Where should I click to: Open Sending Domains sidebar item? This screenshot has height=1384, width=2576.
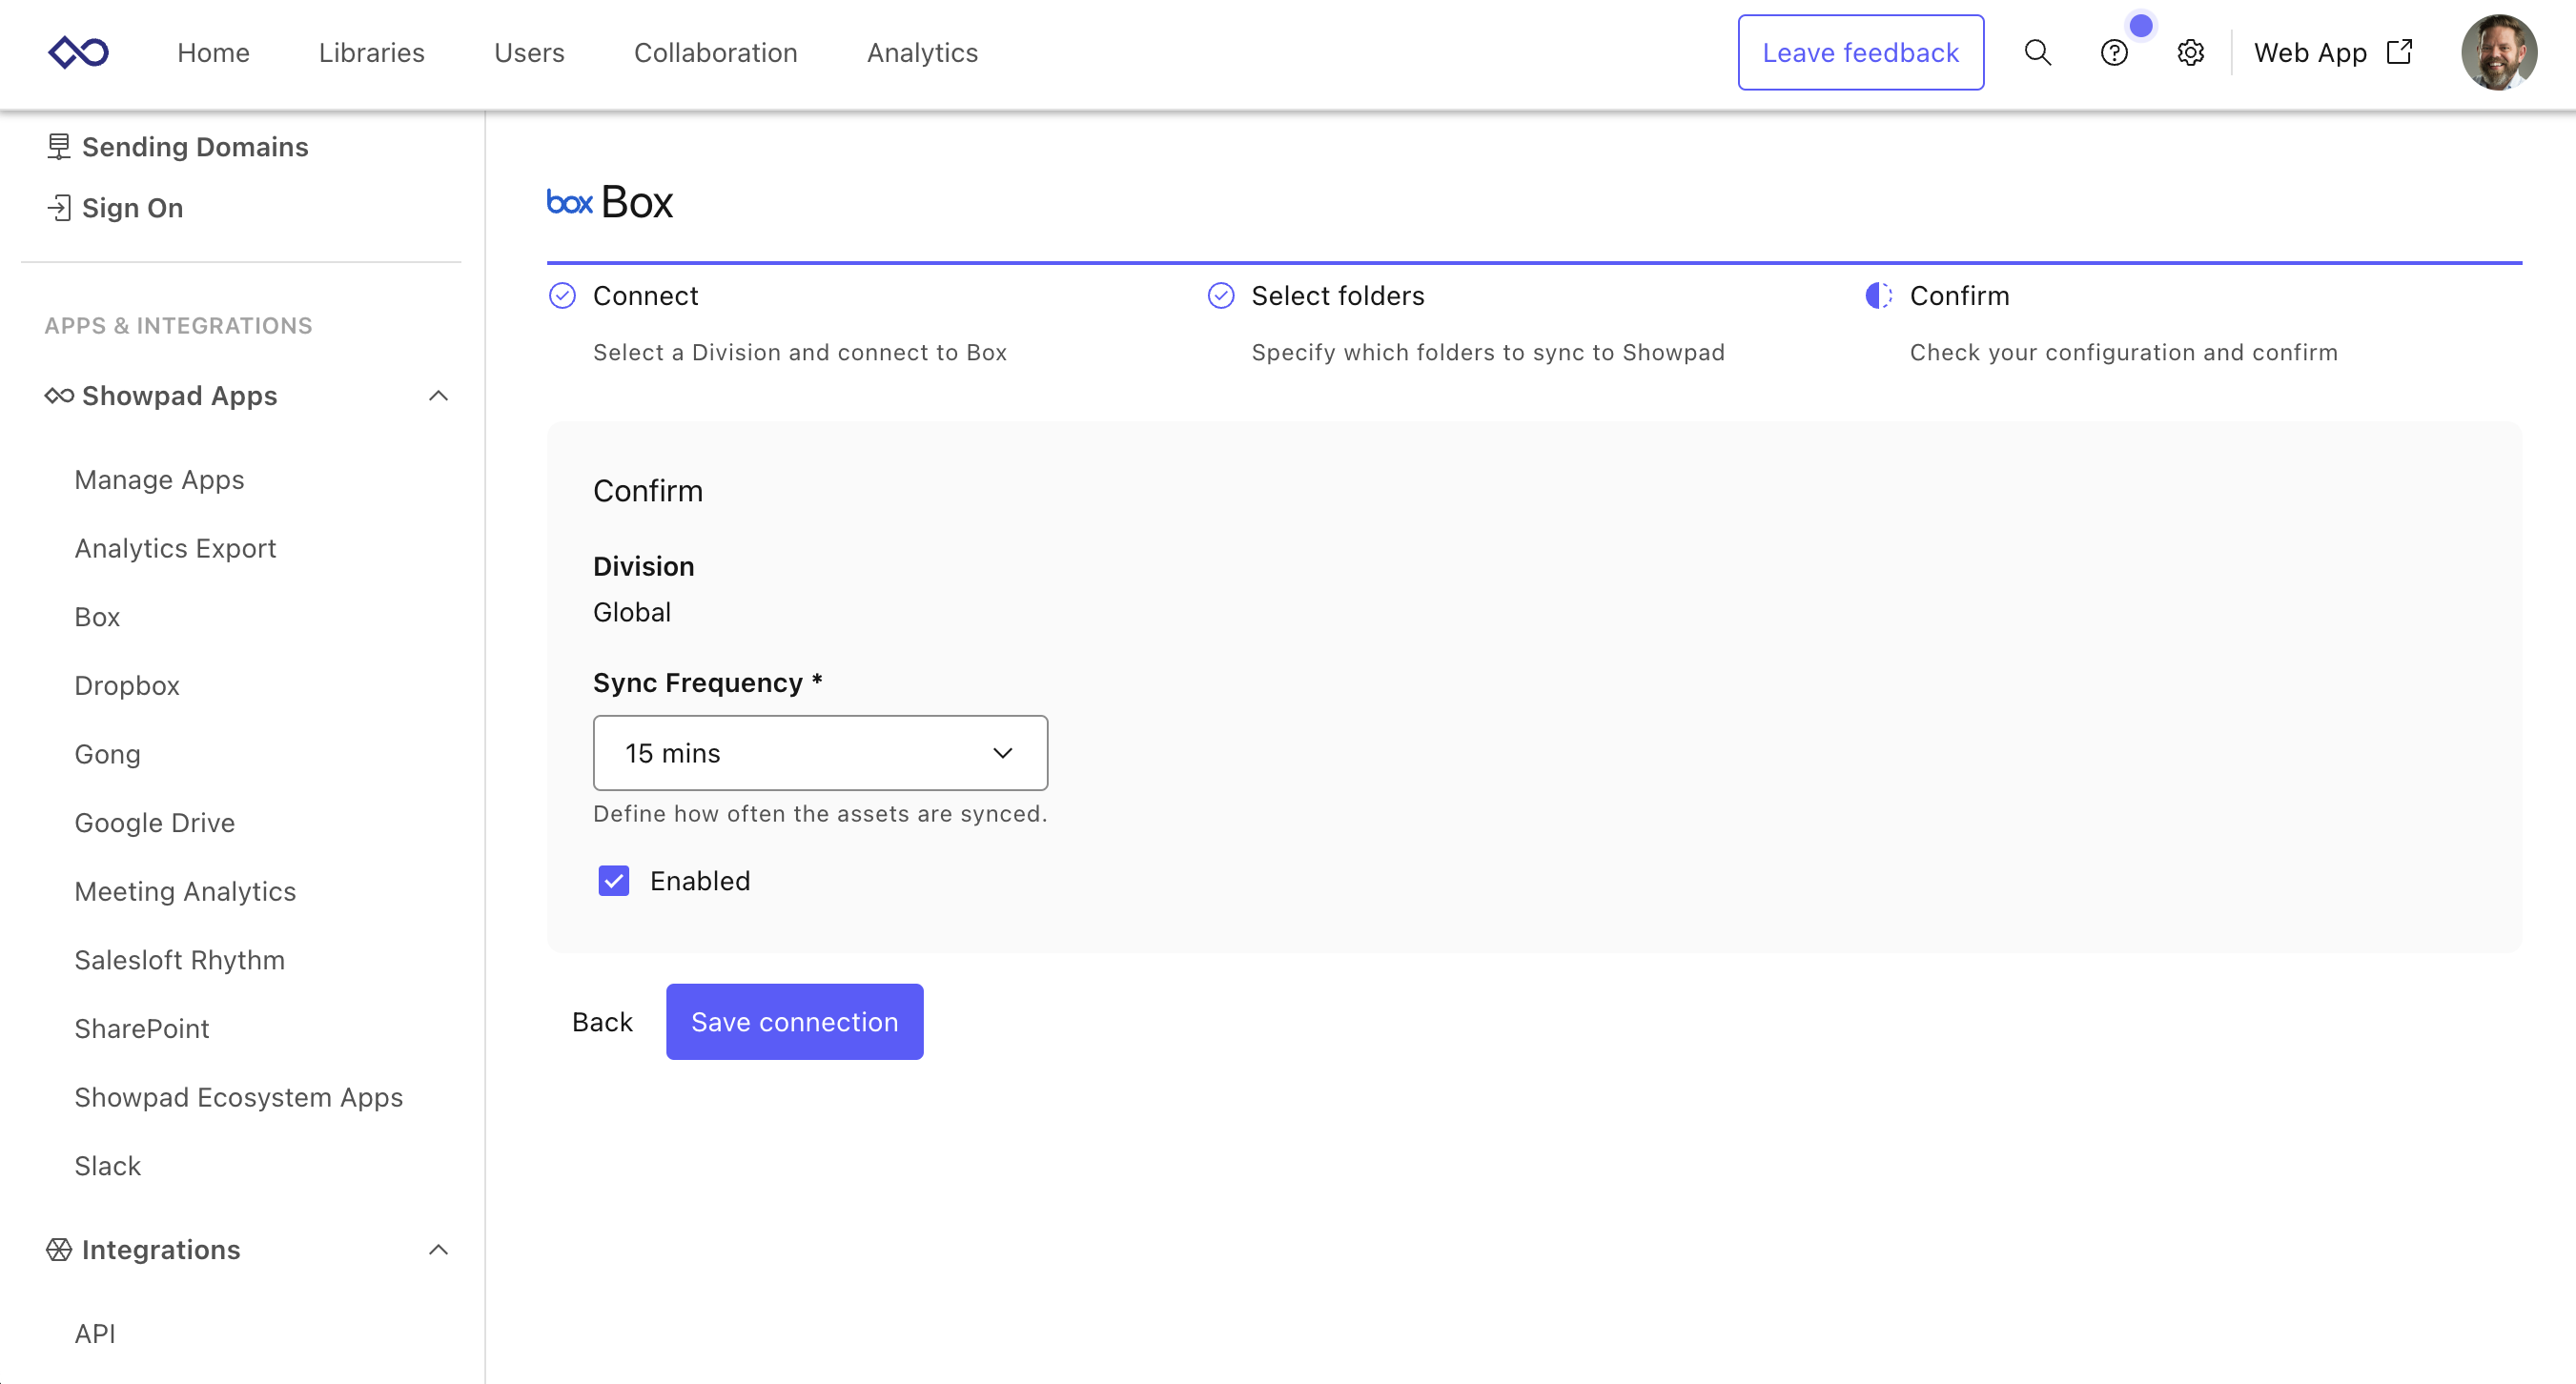(194, 147)
